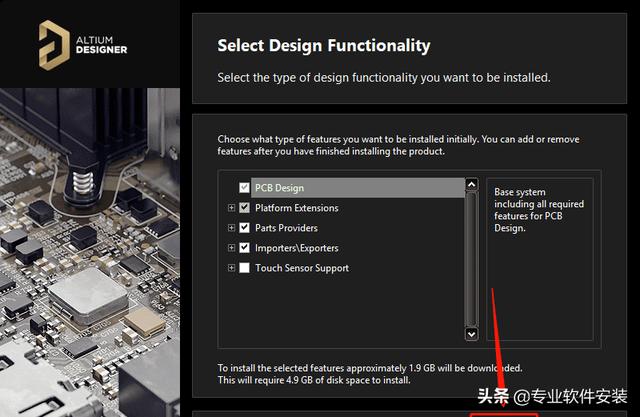Screen dimensions: 640x417
Task: Click the 'Select Design Functionality' heading
Action: (324, 45)
